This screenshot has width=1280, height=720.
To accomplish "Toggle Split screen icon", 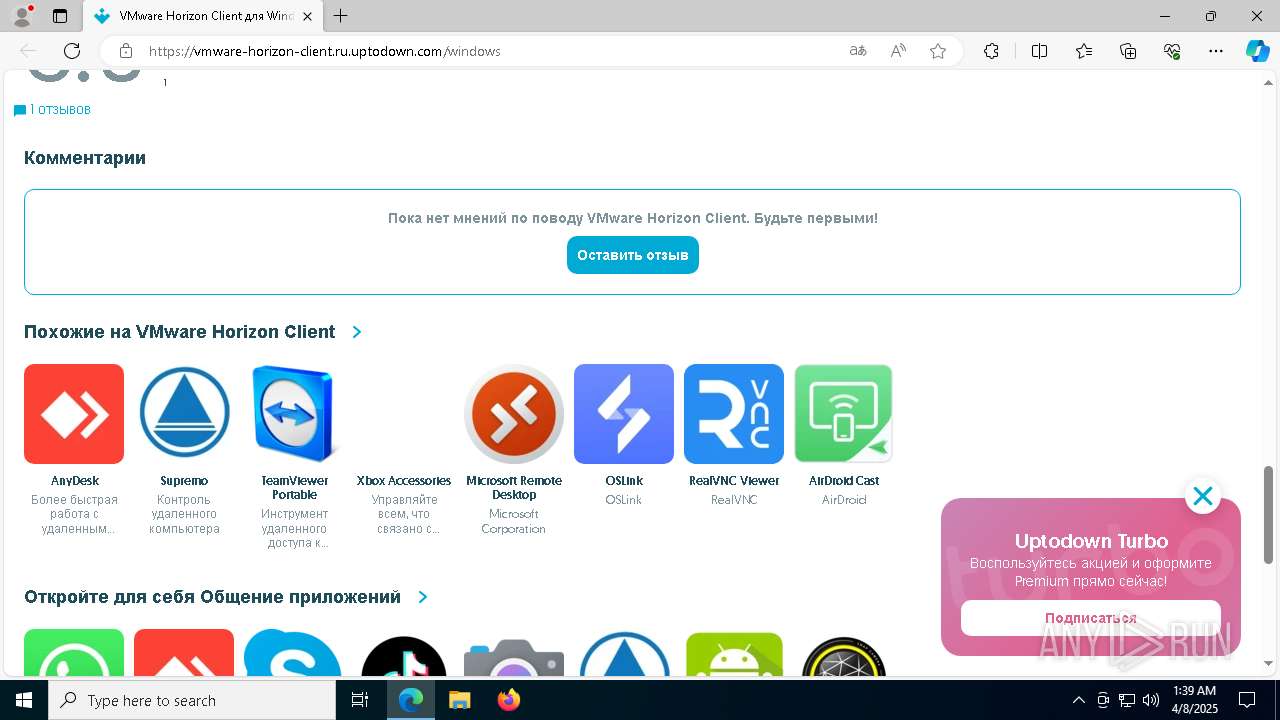I will tap(1039, 51).
